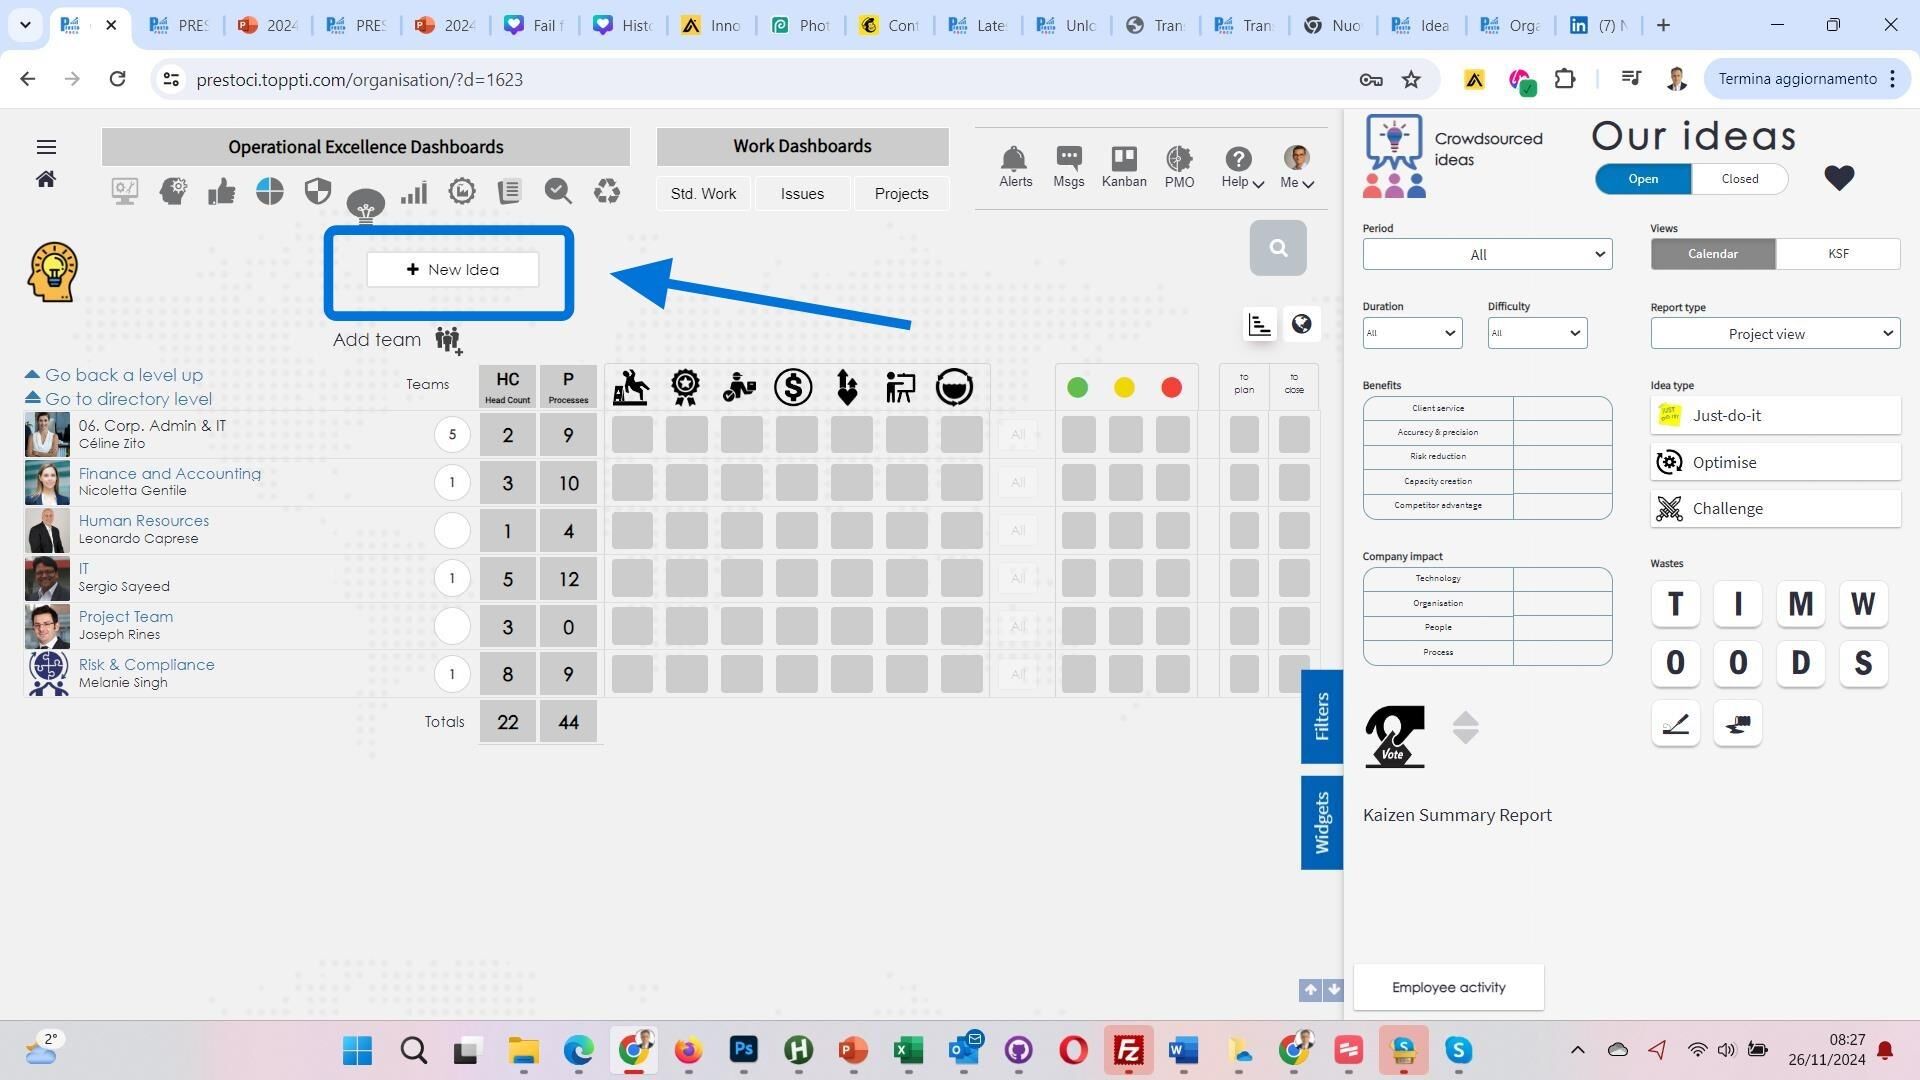The width and height of the screenshot is (1920, 1080).
Task: Click the Add team people icon
Action: [448, 340]
